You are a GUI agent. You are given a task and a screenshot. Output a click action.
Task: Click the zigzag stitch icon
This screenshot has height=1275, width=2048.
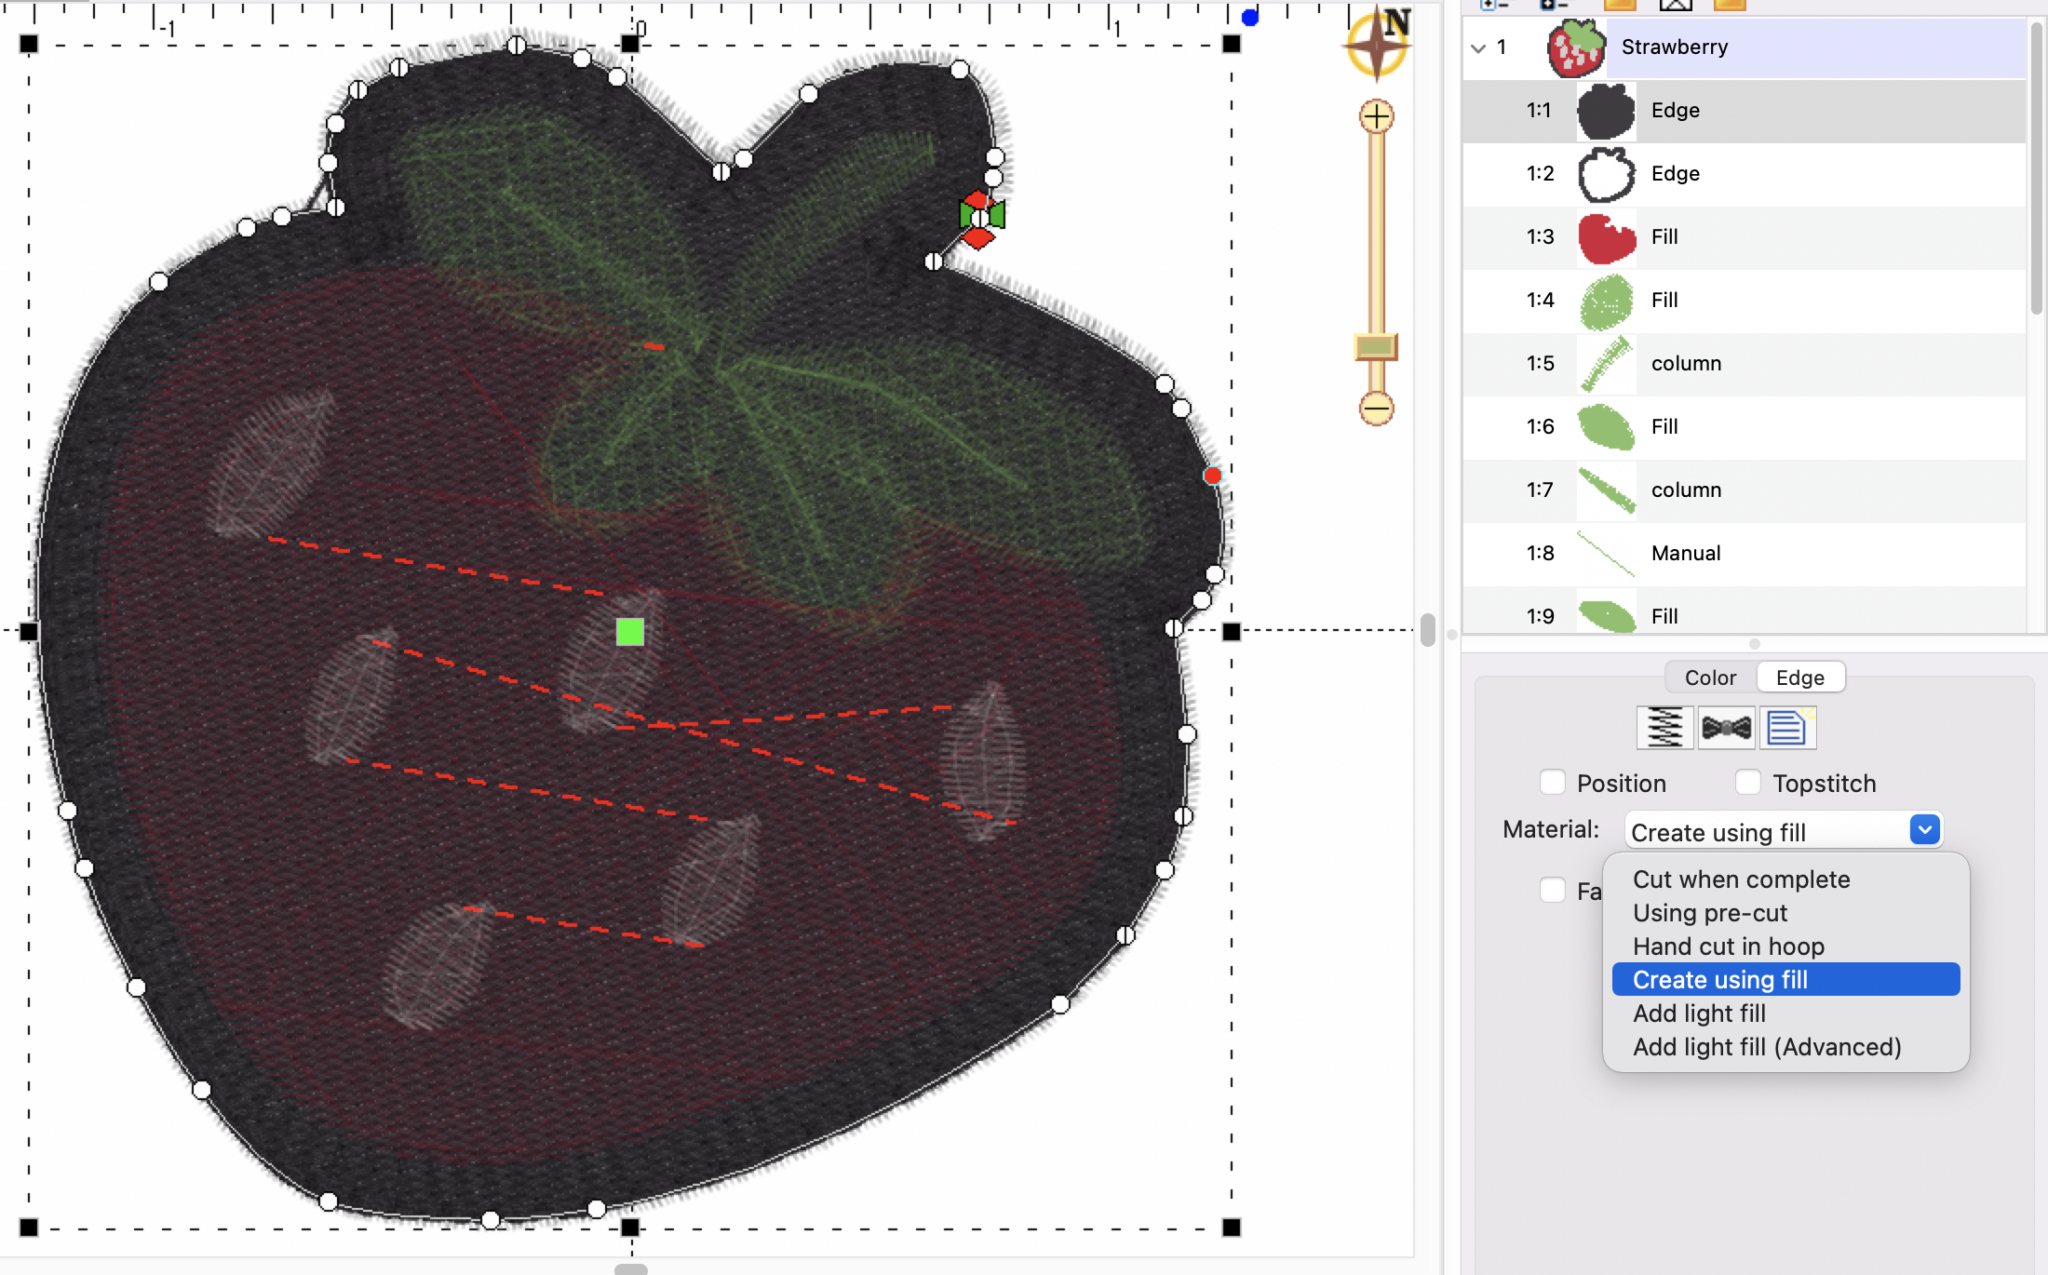click(1664, 728)
